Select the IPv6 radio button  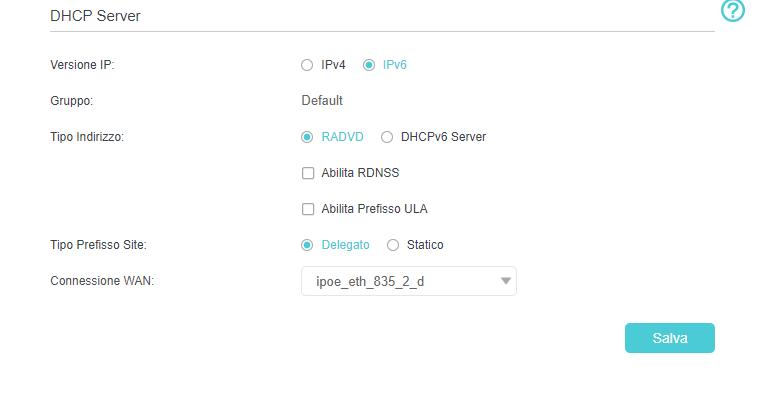[x=369, y=65]
